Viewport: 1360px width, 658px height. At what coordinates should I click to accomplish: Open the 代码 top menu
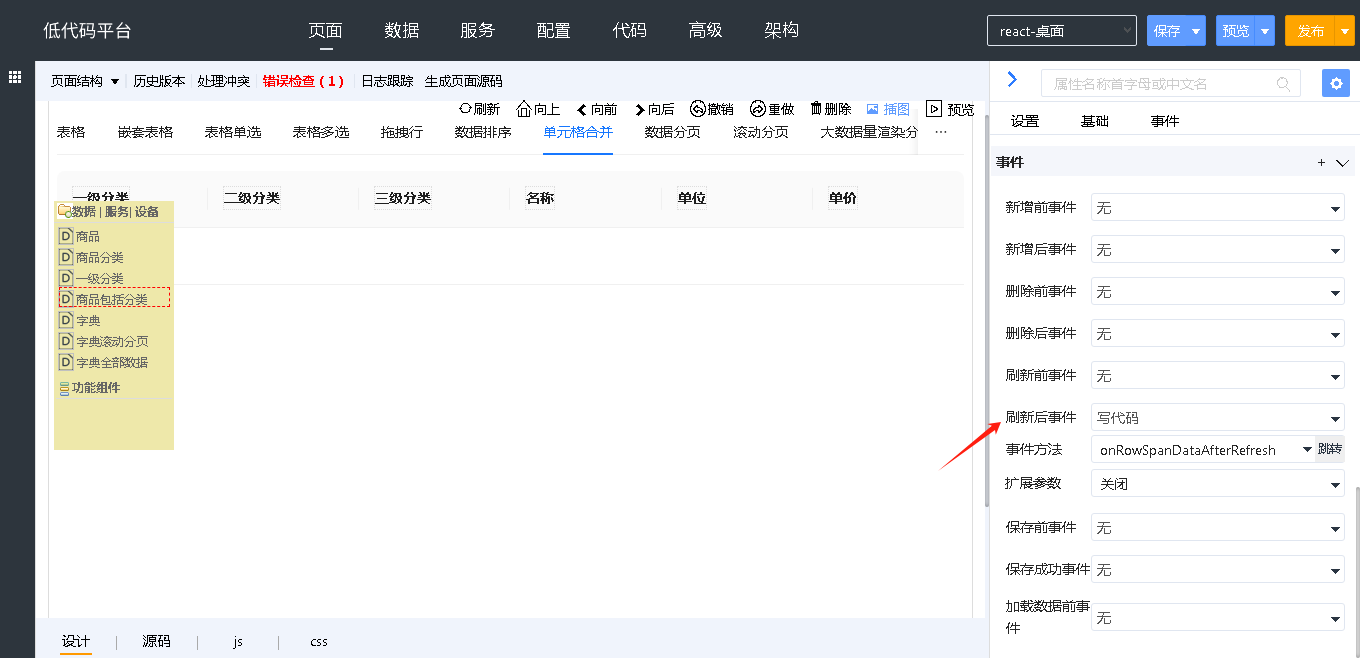(x=630, y=30)
